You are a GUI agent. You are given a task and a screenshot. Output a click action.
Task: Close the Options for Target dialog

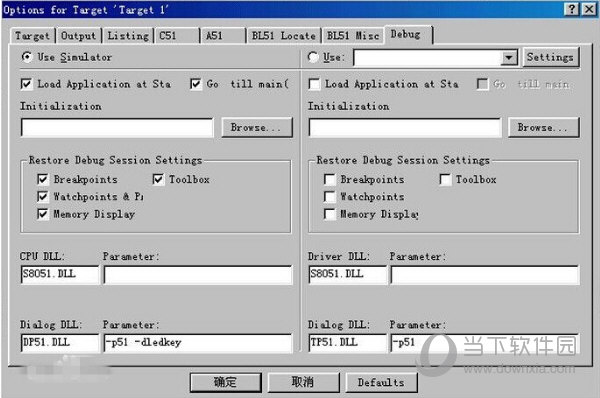coord(589,9)
